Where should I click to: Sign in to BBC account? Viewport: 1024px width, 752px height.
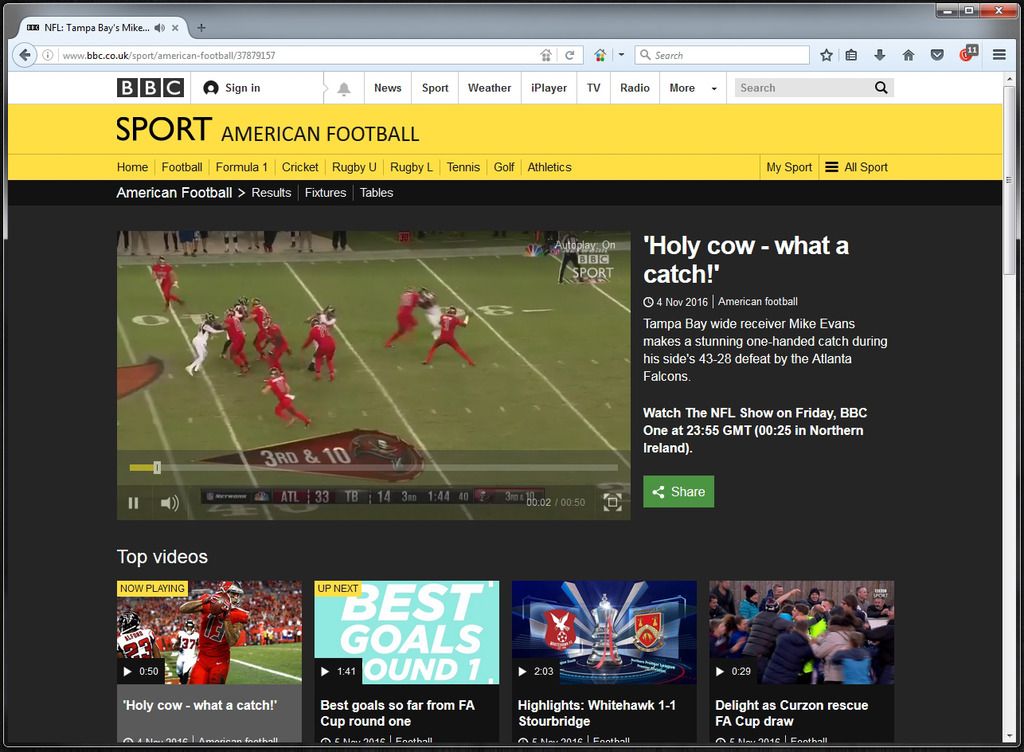coord(232,88)
